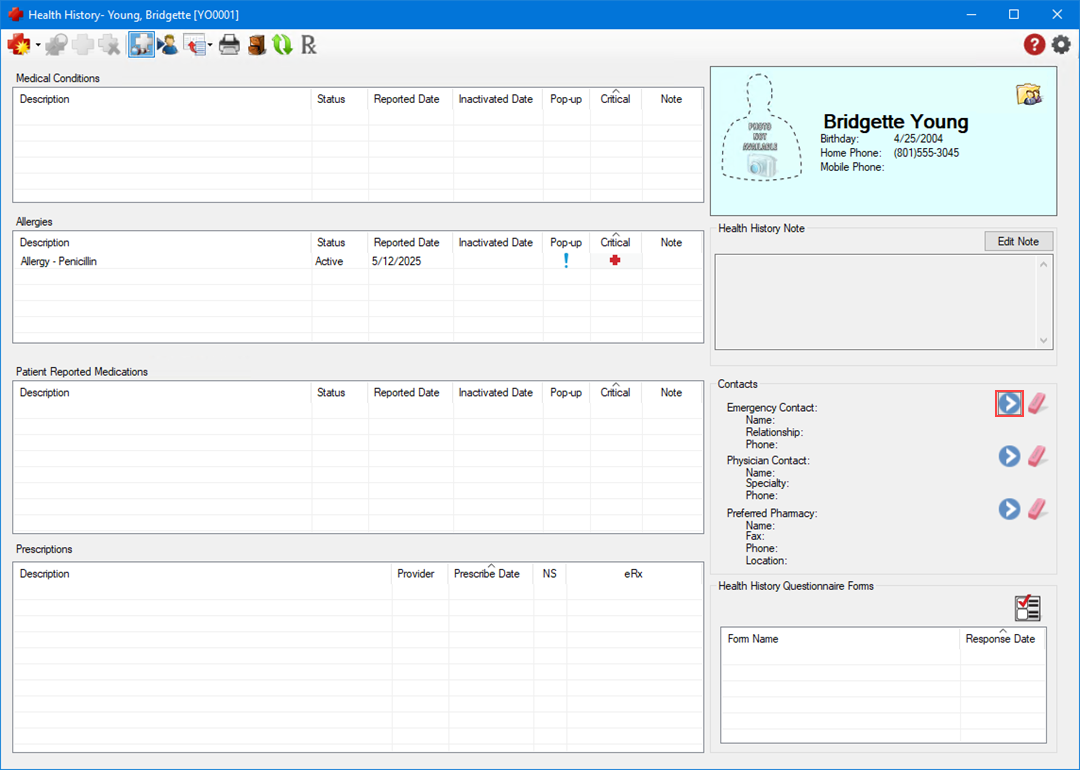Open the Rx prescriptions toolbar icon
This screenshot has width=1080, height=770.
click(309, 44)
